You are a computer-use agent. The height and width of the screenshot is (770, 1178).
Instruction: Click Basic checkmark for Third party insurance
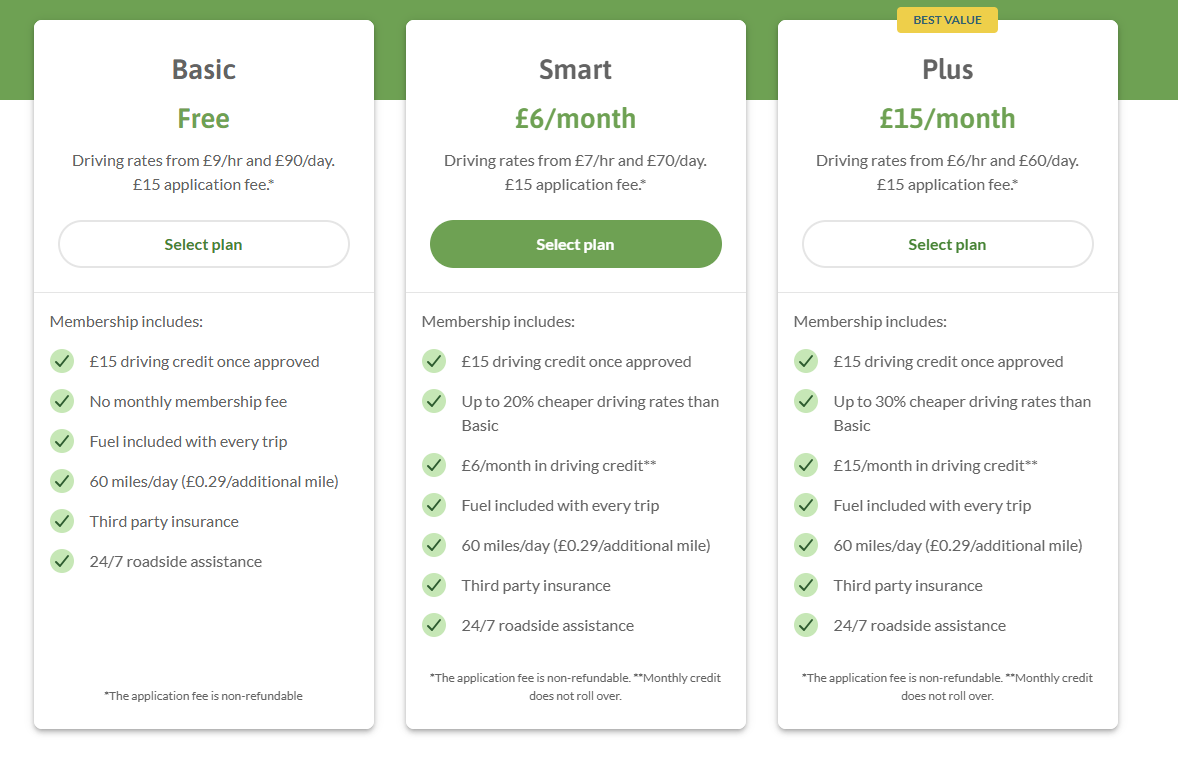point(62,521)
